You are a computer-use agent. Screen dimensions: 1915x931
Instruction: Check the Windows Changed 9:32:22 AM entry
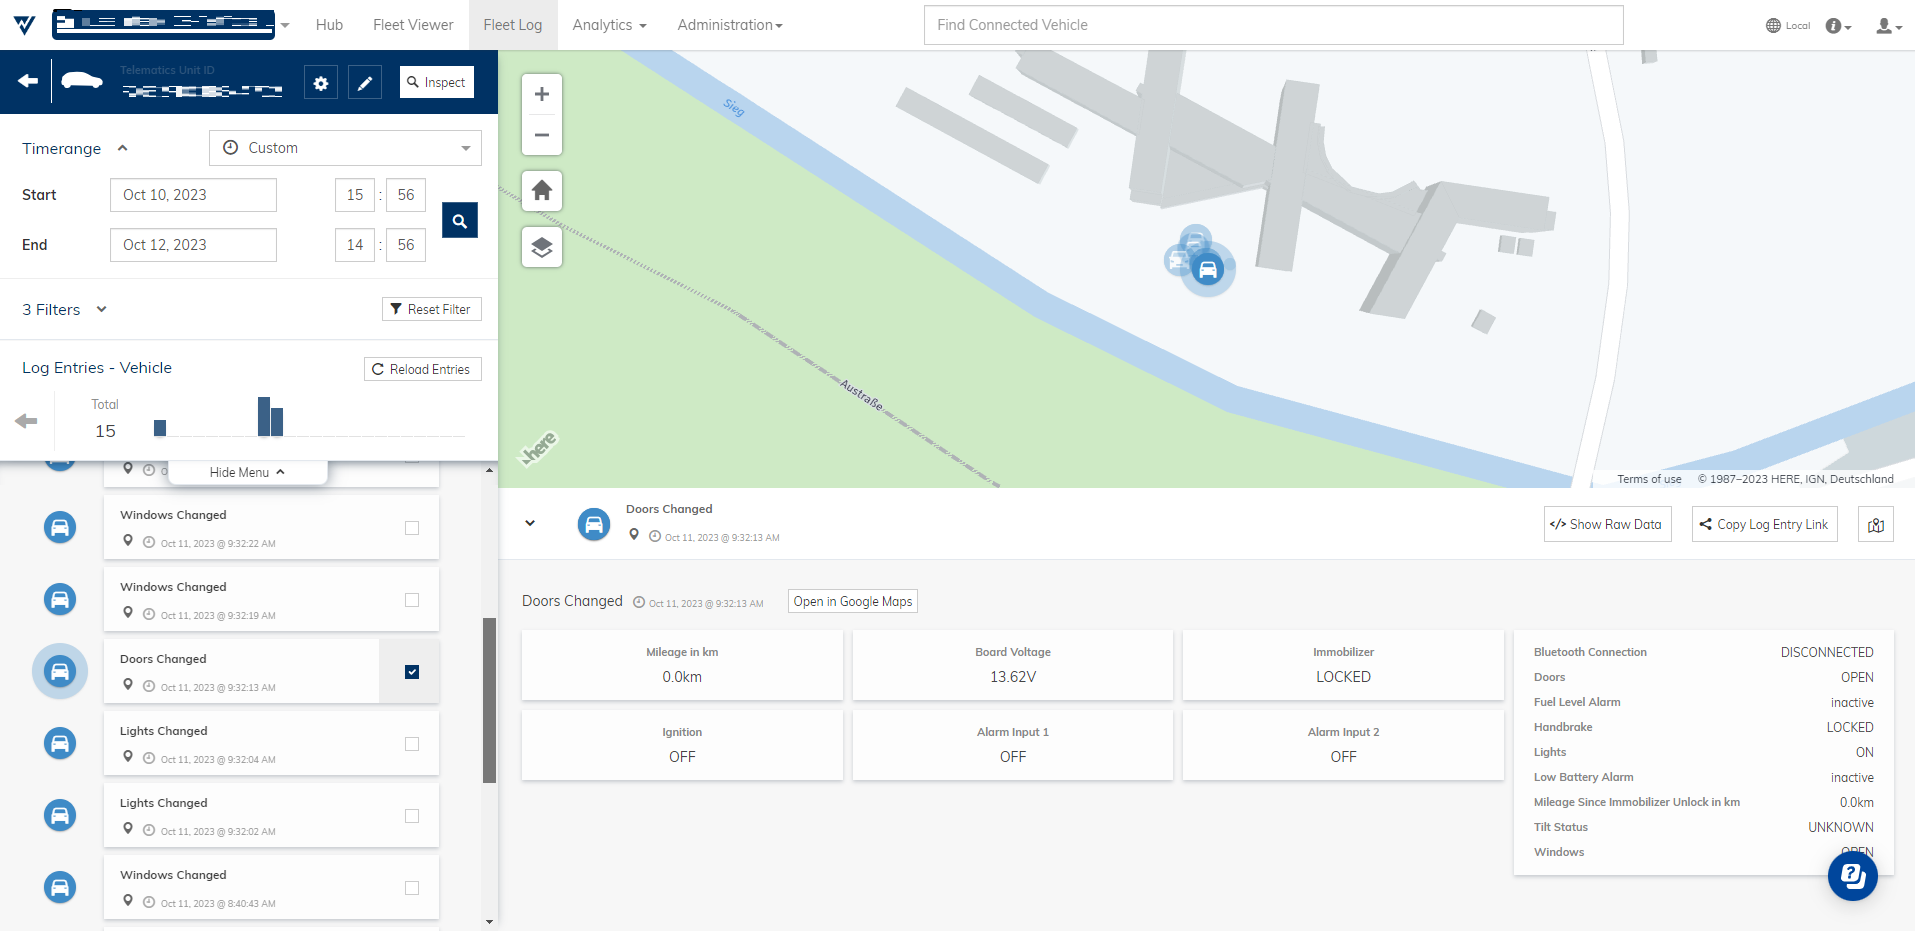point(412,528)
